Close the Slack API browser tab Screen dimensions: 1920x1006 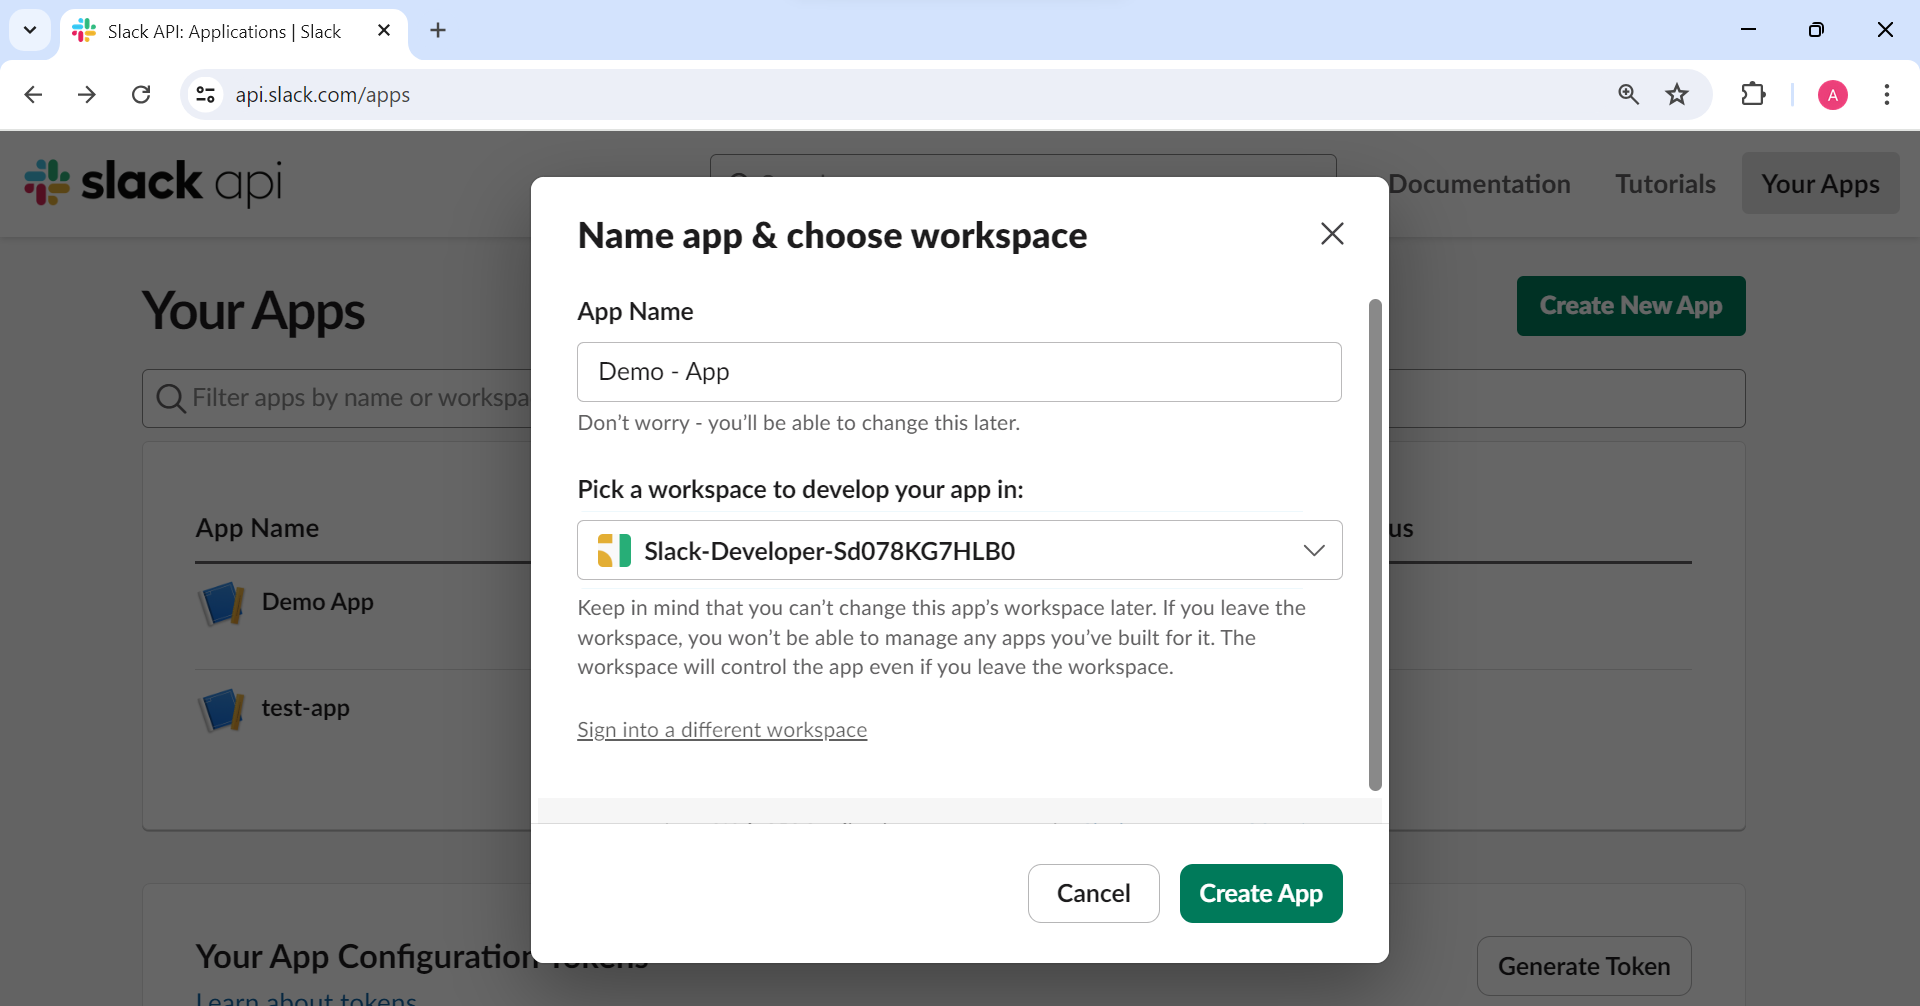[x=384, y=31]
